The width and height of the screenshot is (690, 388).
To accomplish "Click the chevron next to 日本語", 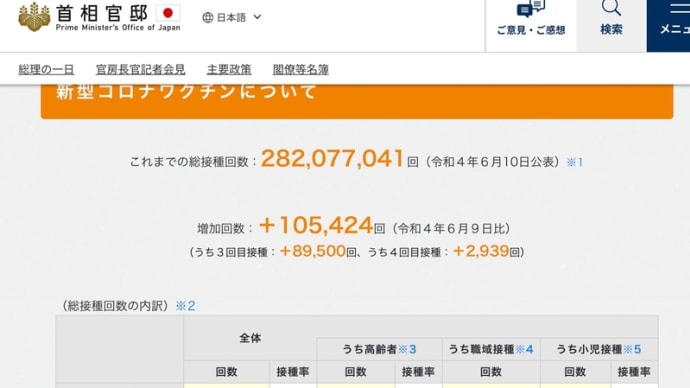I will tap(257, 17).
